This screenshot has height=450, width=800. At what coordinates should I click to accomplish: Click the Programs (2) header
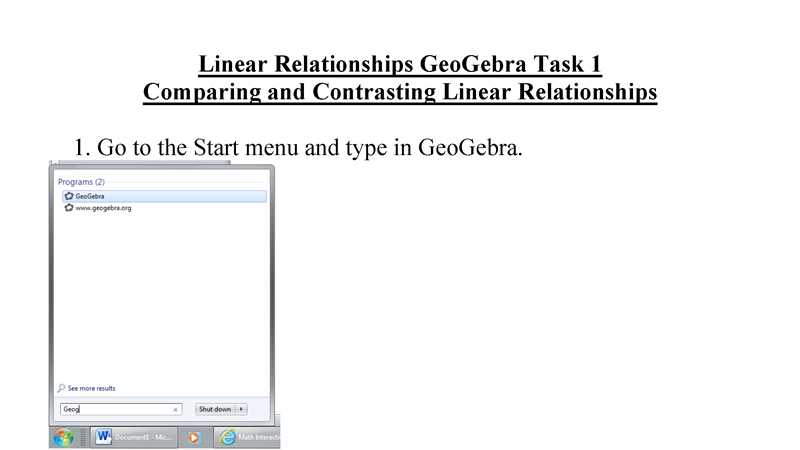coord(81,182)
